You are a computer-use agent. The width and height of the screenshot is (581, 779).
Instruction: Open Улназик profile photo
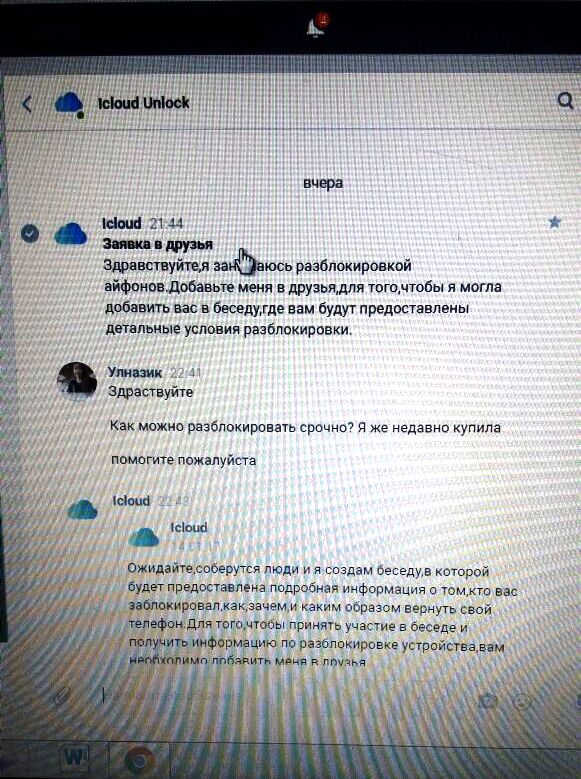pyautogui.click(x=77, y=382)
